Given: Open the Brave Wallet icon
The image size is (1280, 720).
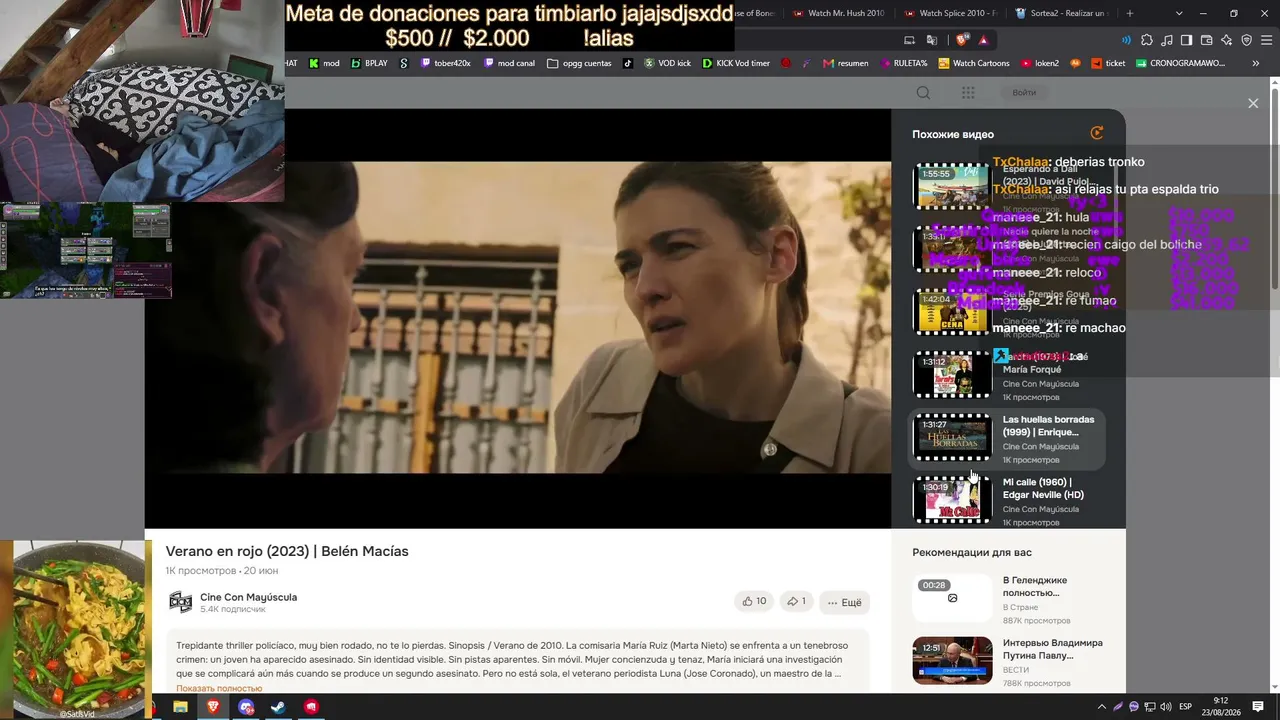Looking at the screenshot, I should pos(1207,40).
